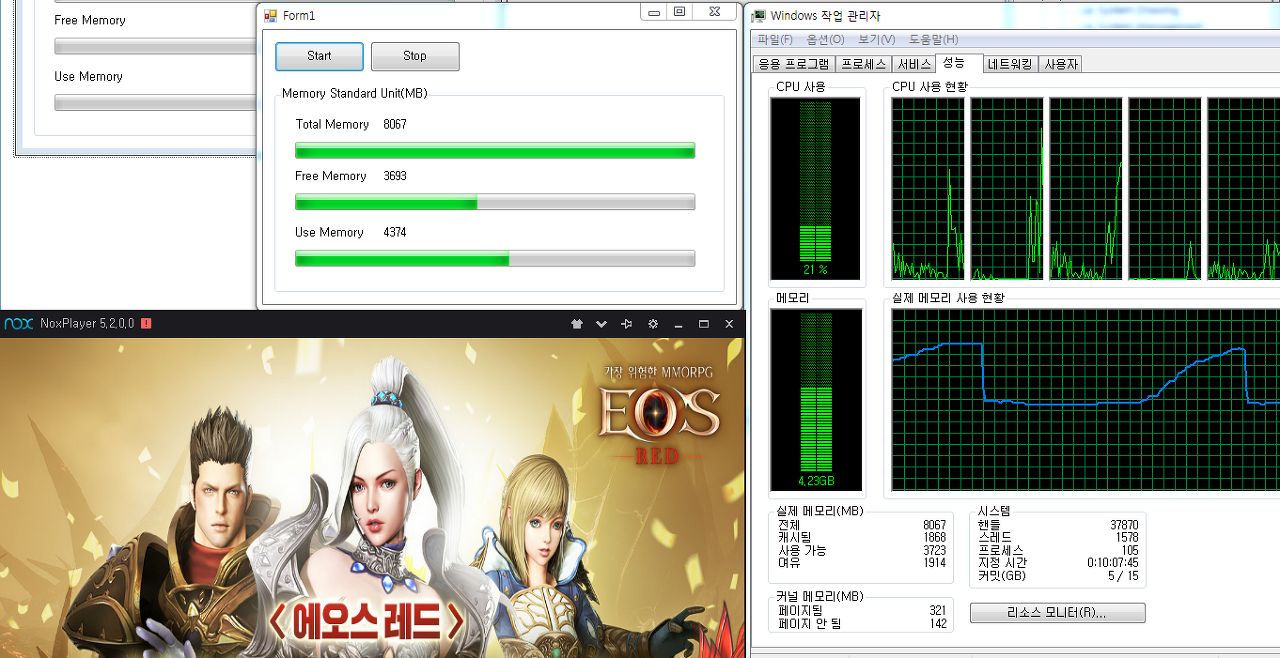Maximize the Form1 window
The image size is (1280, 658).
click(680, 12)
